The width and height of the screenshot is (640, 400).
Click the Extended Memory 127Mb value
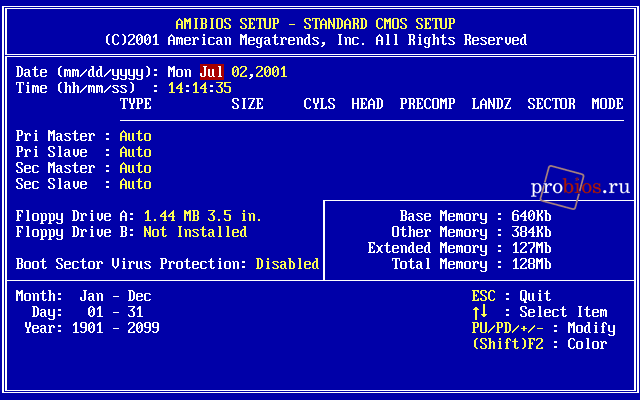coord(531,248)
